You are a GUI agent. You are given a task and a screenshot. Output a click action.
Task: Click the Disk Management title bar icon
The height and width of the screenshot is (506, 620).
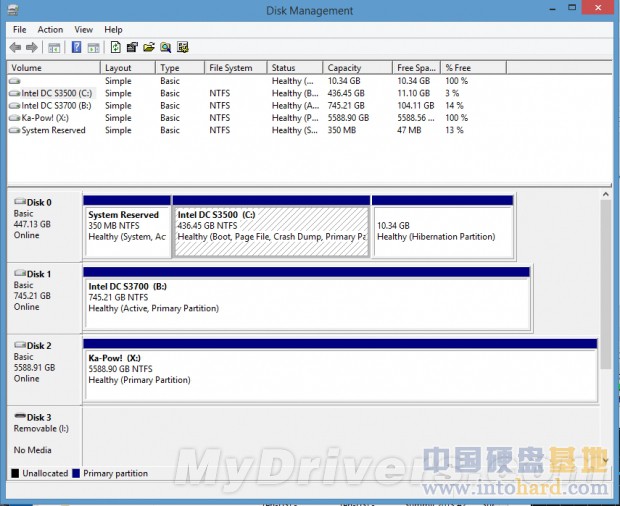coord(13,10)
